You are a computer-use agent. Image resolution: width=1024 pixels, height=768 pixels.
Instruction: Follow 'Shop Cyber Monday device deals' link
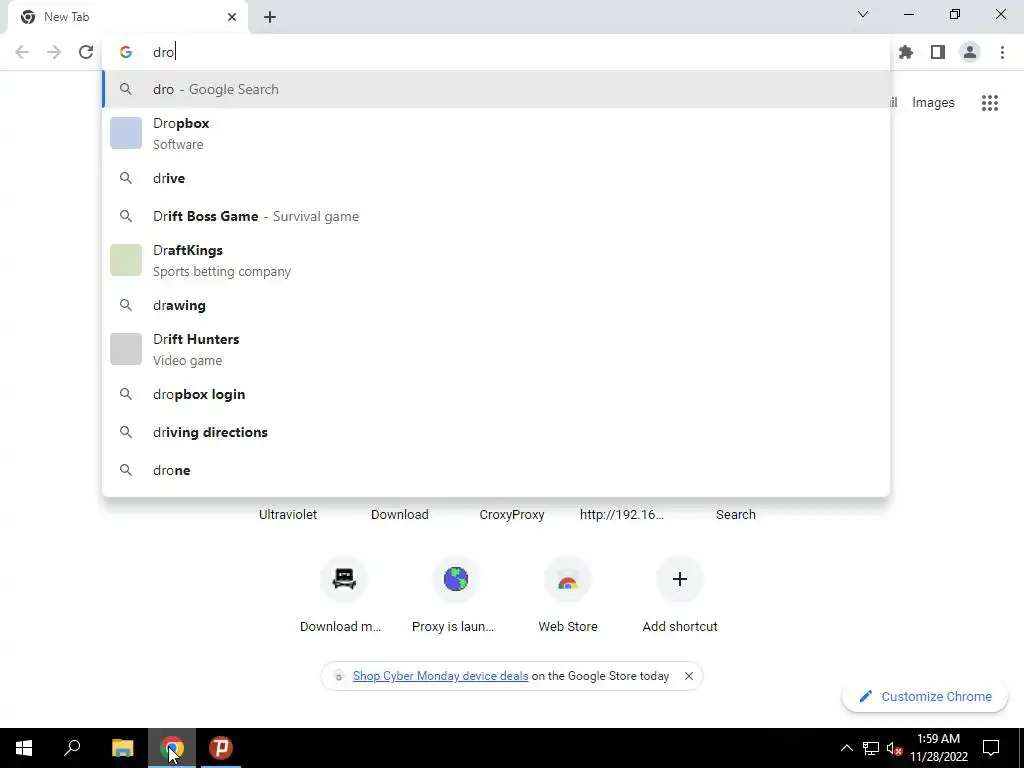[x=440, y=676]
